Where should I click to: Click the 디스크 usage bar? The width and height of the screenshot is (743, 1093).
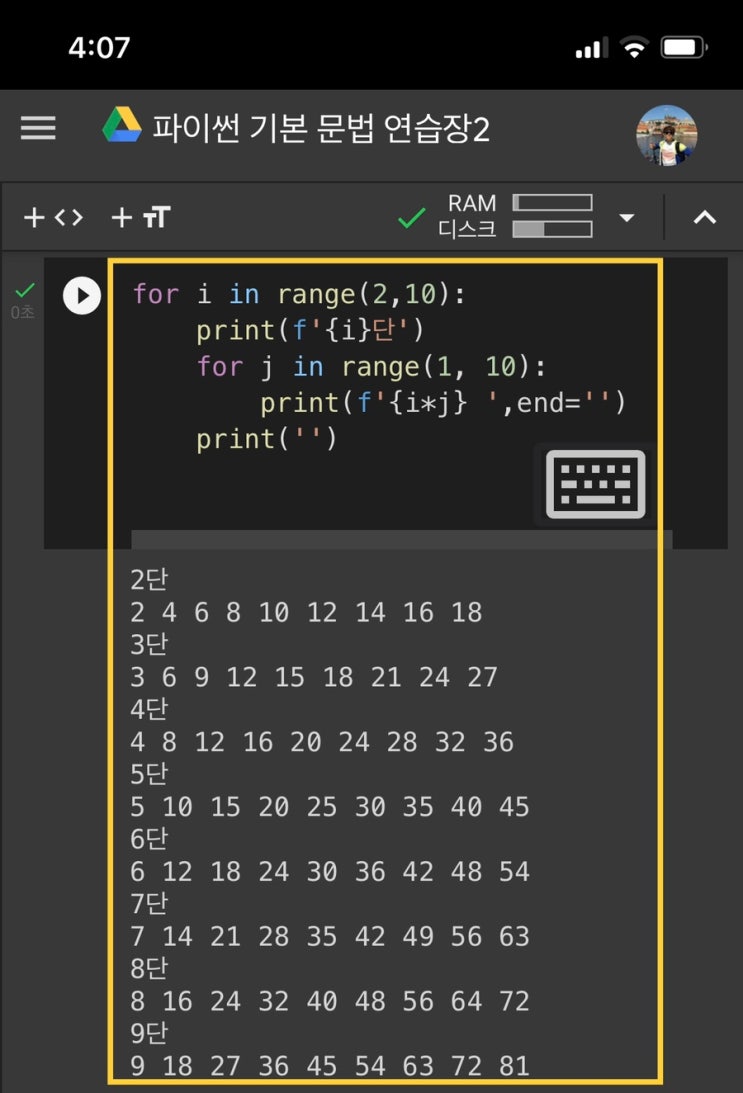[552, 230]
